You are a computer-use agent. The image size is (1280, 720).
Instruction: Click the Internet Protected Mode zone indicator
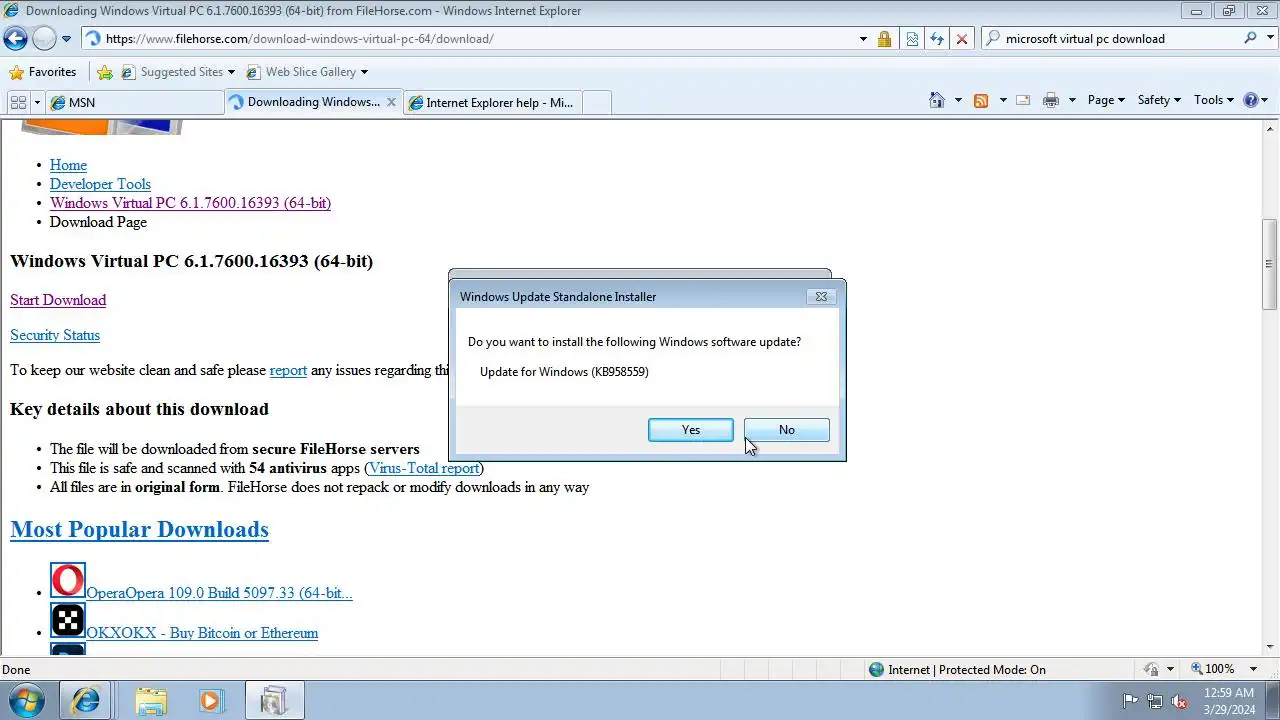[x=957, y=670]
